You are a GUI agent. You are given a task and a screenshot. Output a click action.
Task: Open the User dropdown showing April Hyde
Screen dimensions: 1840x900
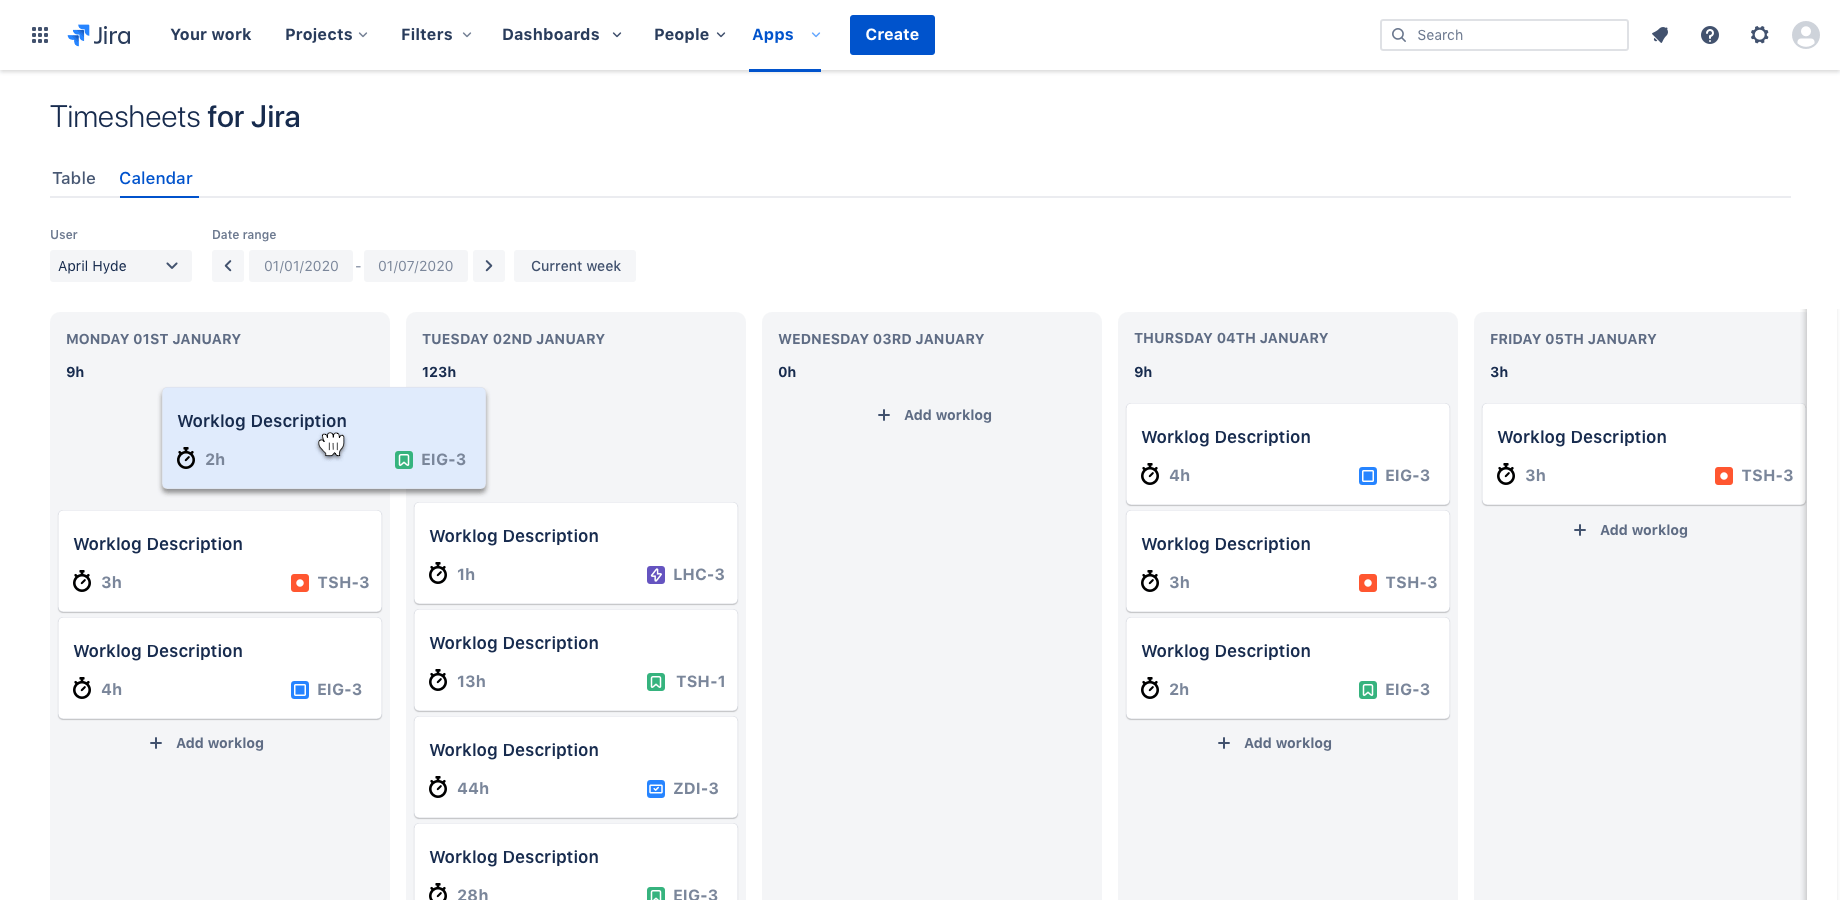coord(121,266)
